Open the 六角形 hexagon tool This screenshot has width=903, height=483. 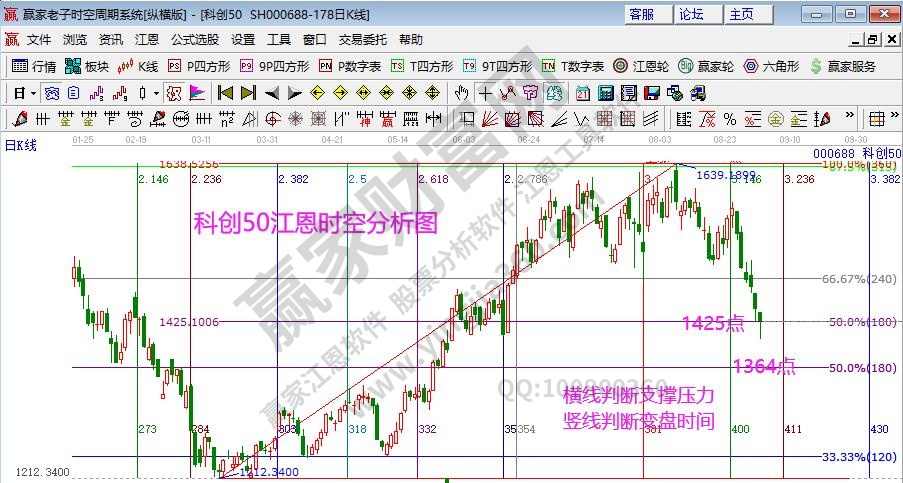pyautogui.click(x=770, y=66)
